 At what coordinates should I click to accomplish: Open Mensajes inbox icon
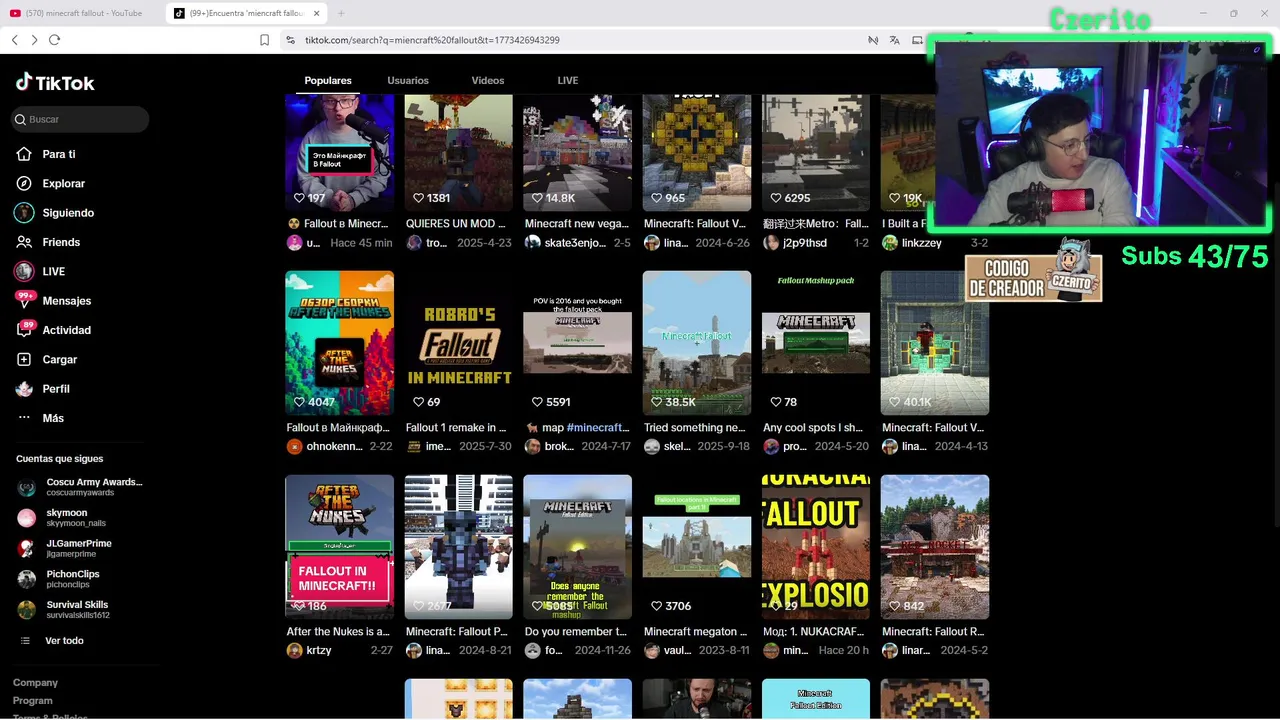[x=25, y=299]
